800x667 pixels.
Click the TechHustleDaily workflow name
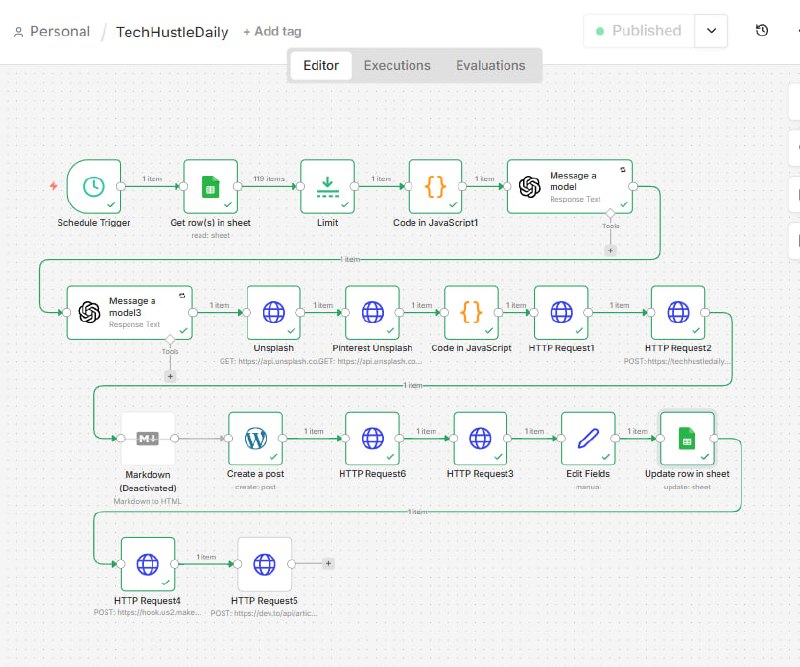[x=172, y=32]
